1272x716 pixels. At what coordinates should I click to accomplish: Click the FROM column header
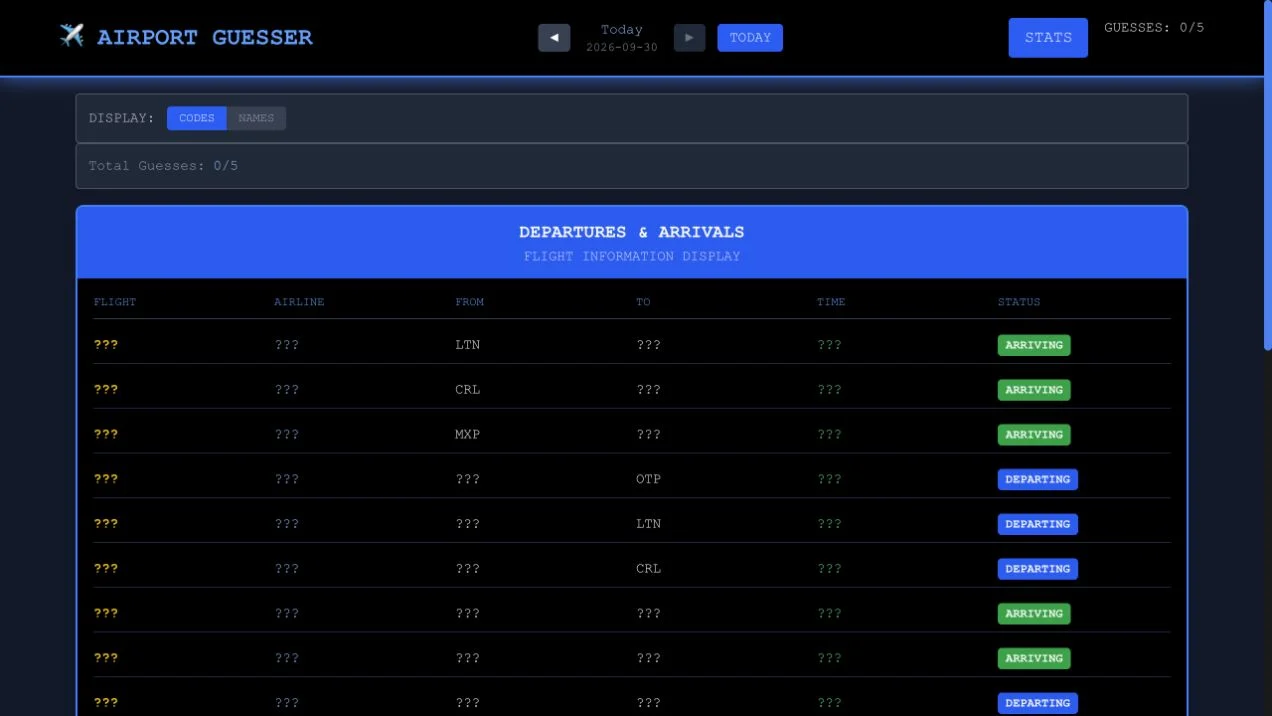[470, 302]
